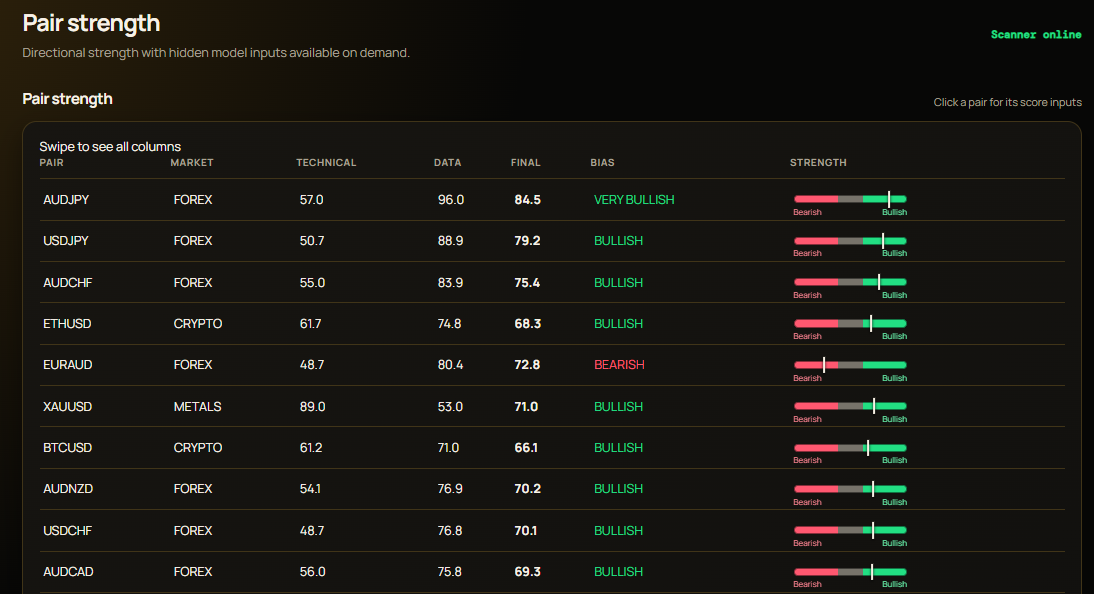
Task: Click the Scanner online status
Action: 1036,34
